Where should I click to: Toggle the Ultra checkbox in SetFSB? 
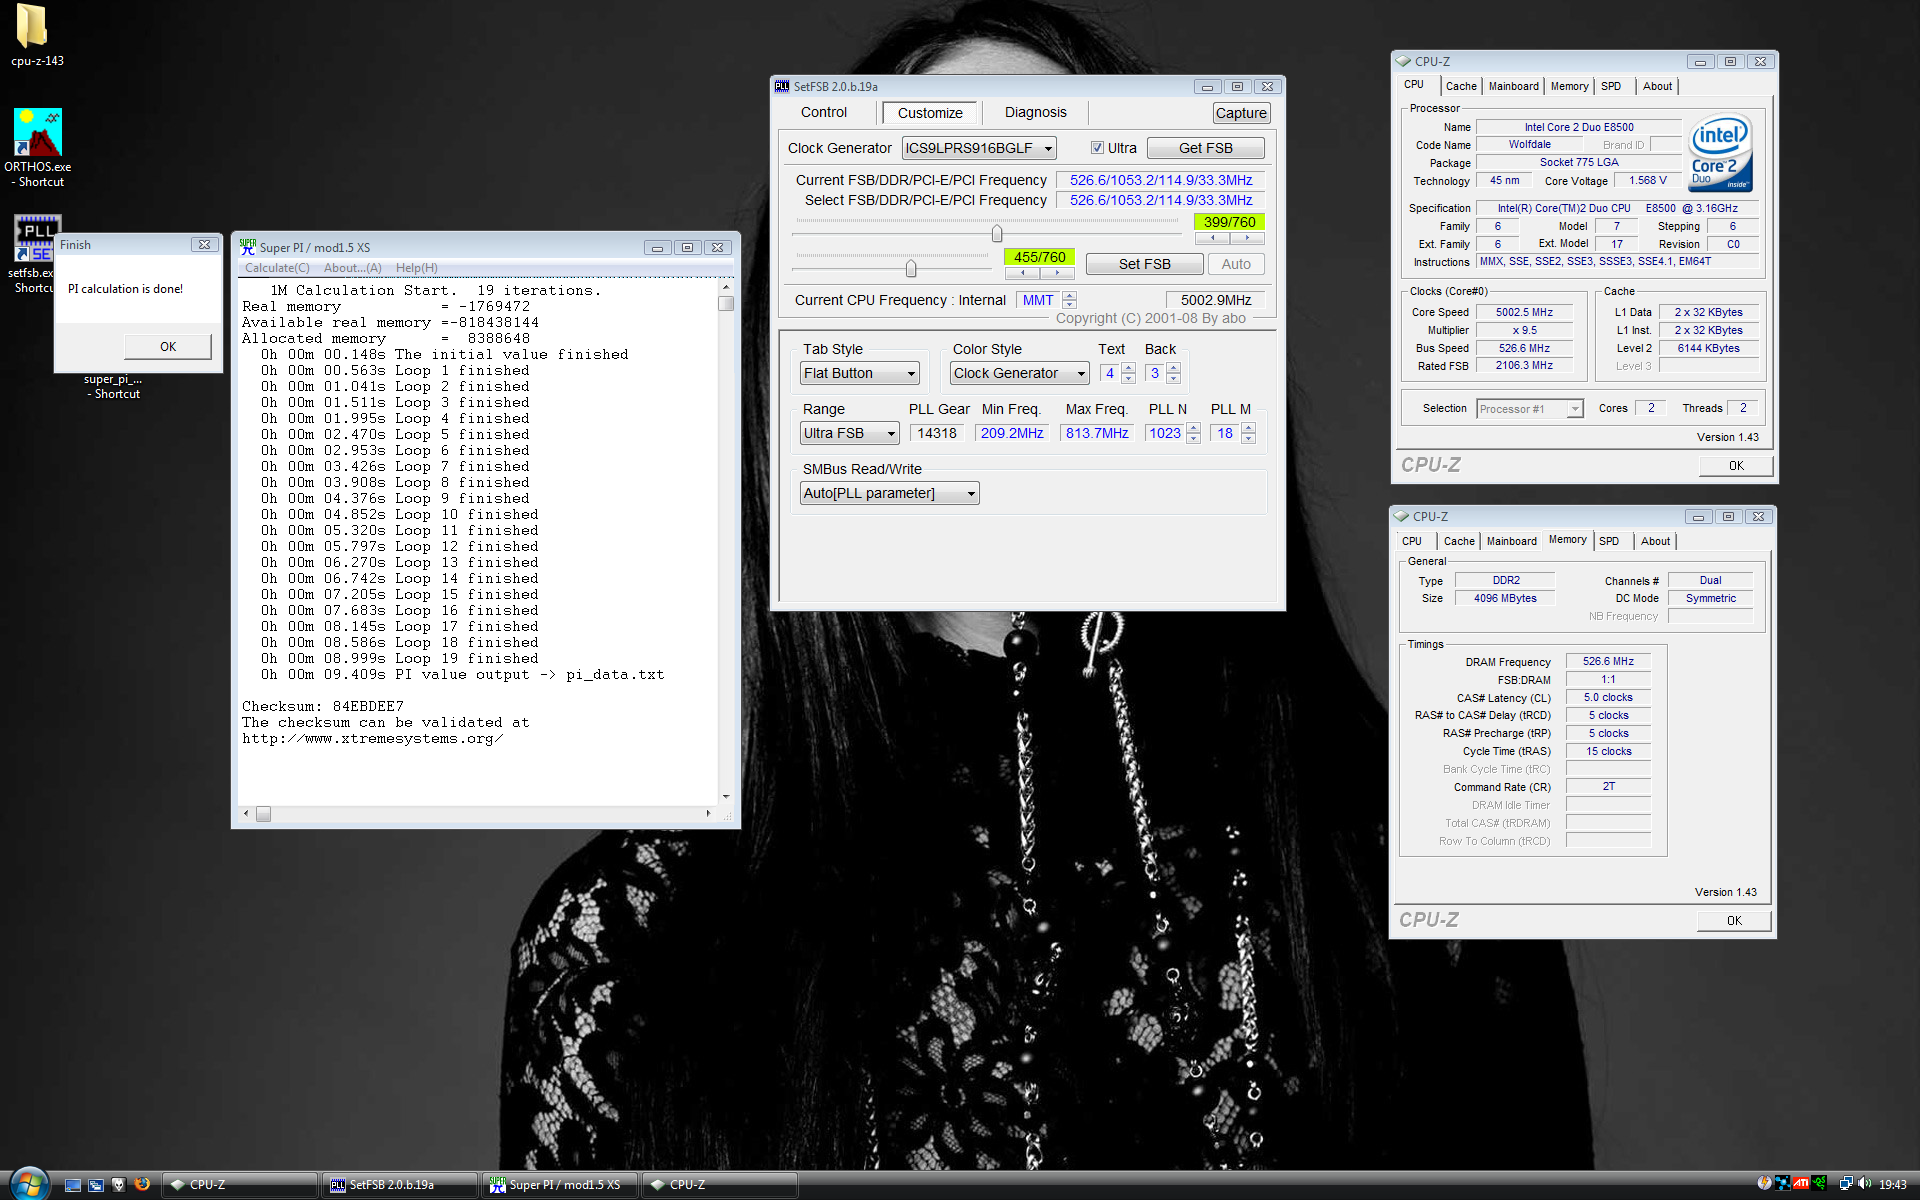click(1097, 148)
